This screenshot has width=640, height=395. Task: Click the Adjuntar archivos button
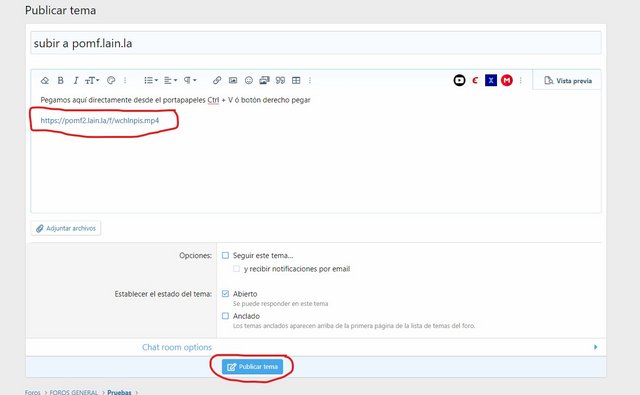tap(66, 228)
